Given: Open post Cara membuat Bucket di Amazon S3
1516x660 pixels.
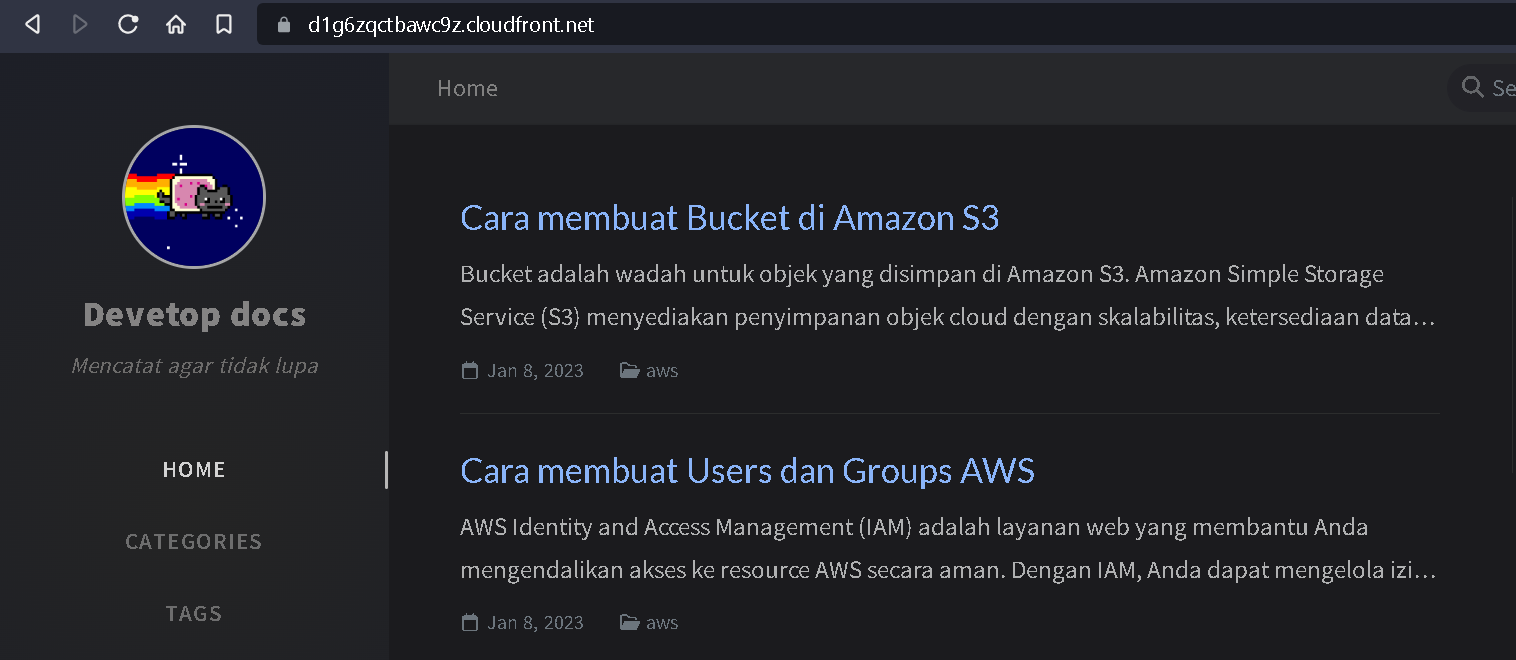Looking at the screenshot, I should click(729, 218).
